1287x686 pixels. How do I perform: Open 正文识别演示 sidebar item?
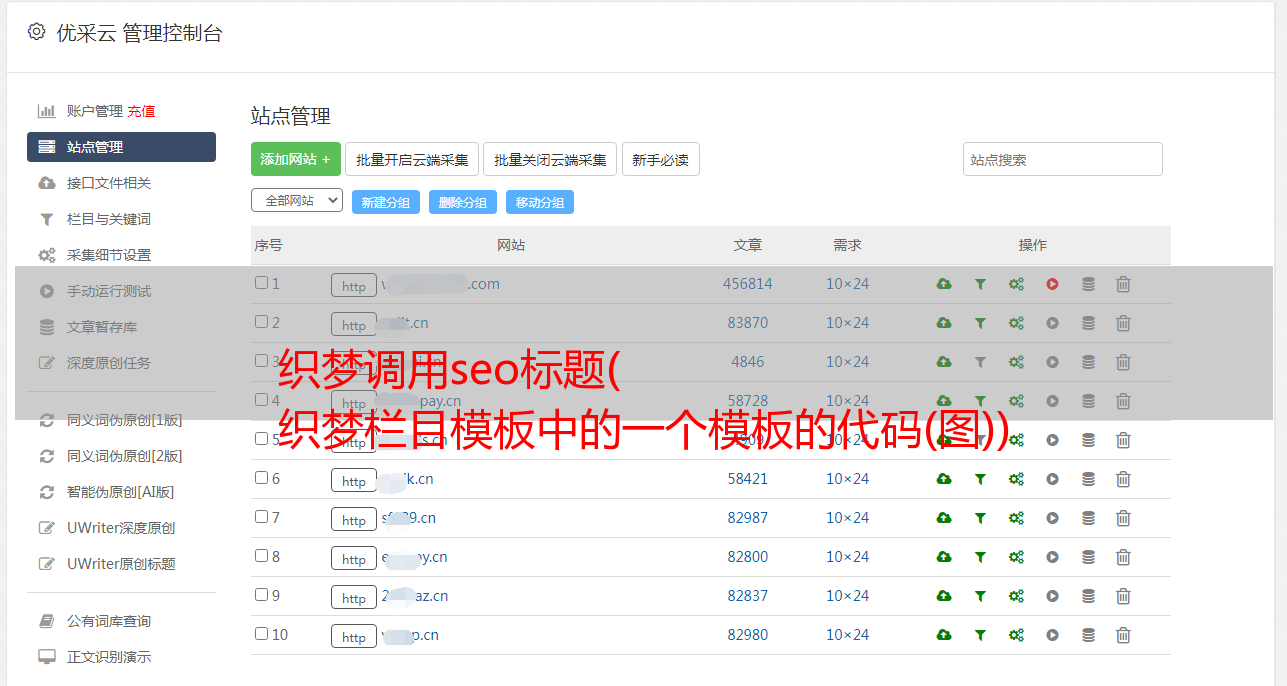point(109,657)
